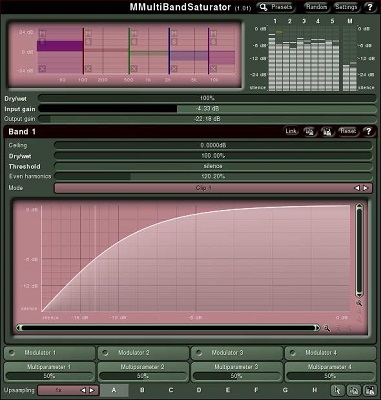Solo band 3 using its S box
This screenshot has height=400, width=381.
click(134, 42)
